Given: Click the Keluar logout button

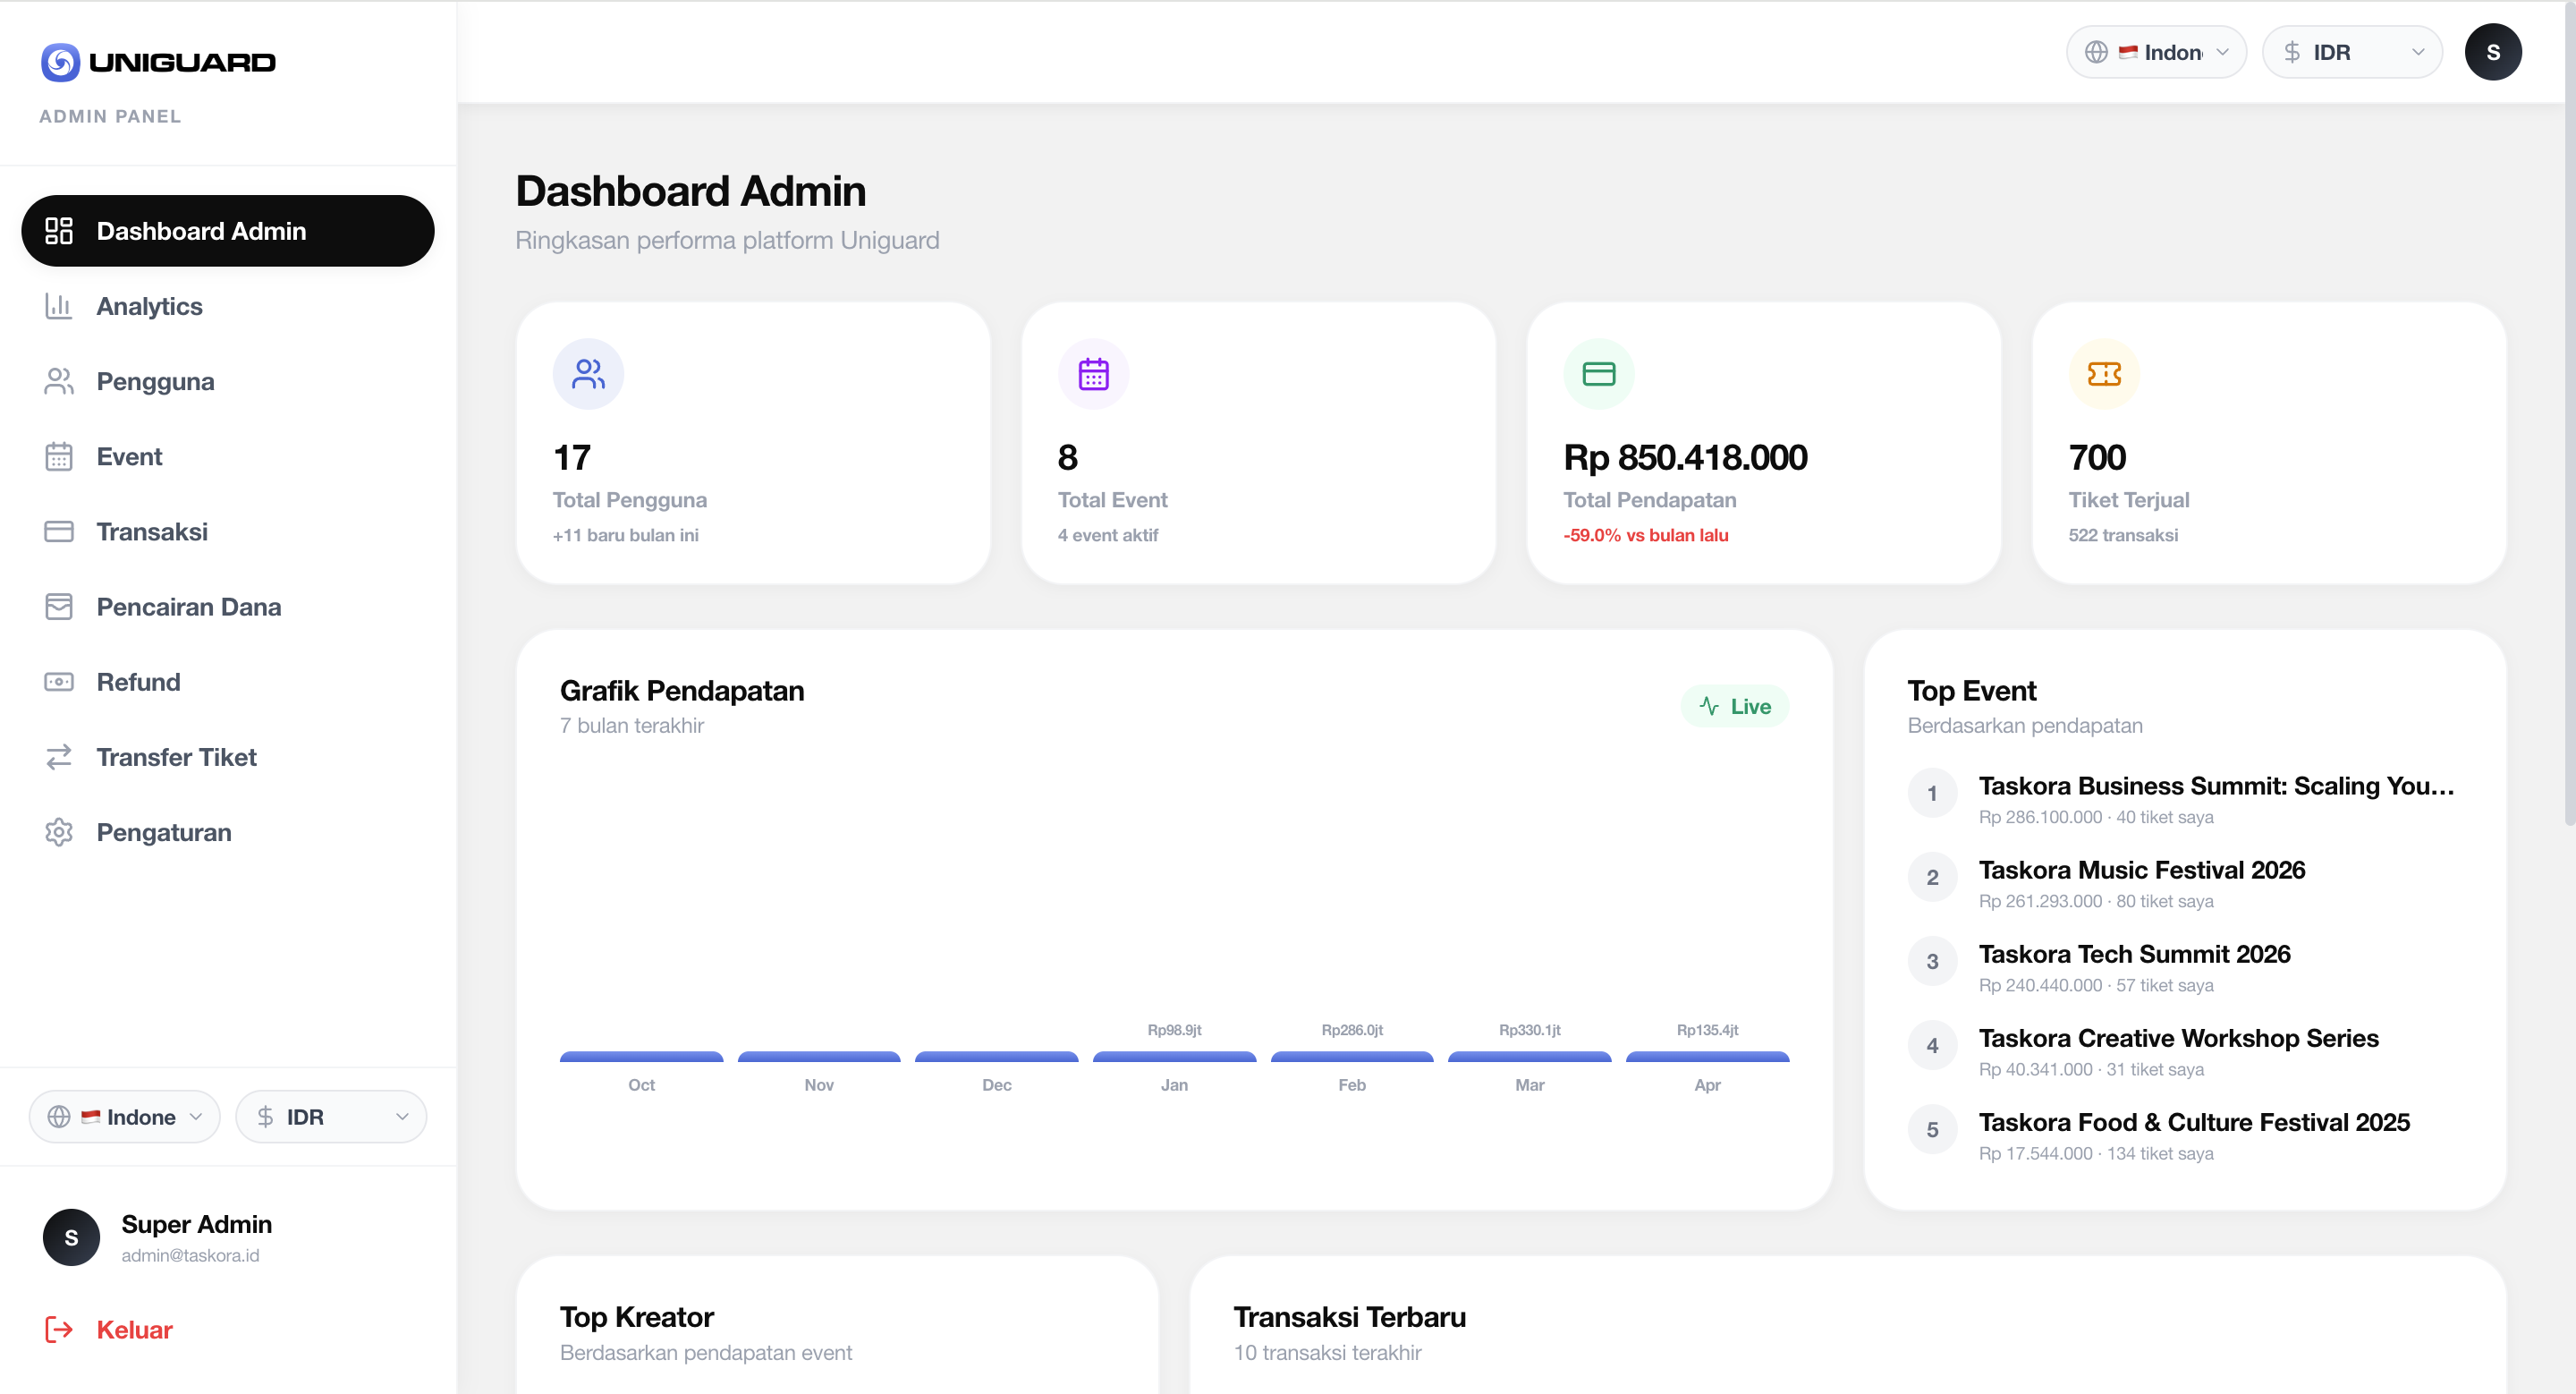Looking at the screenshot, I should [133, 1330].
